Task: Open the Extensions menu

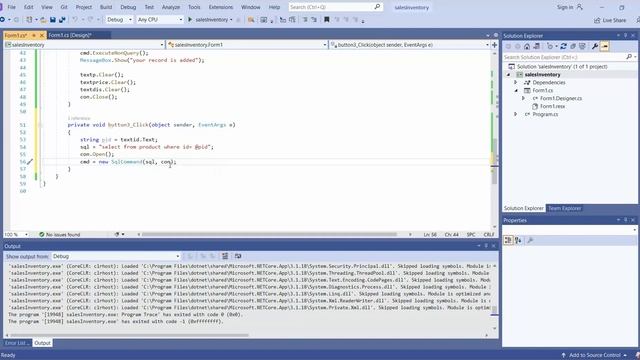Action: pos(220,7)
